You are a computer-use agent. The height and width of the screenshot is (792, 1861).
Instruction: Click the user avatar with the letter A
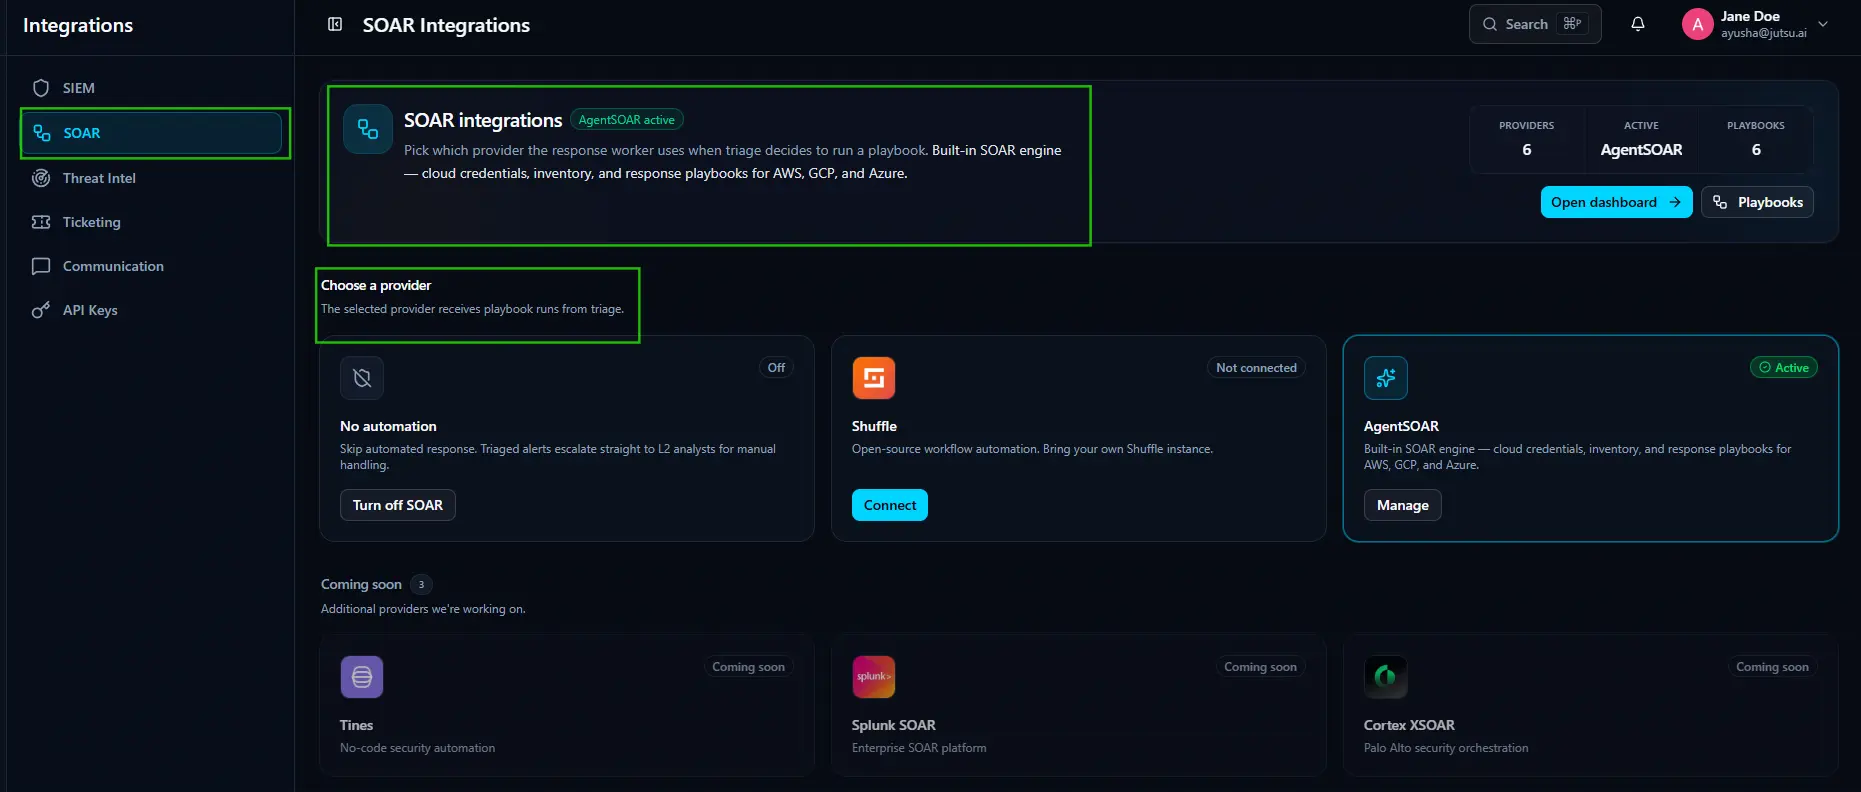(1697, 24)
